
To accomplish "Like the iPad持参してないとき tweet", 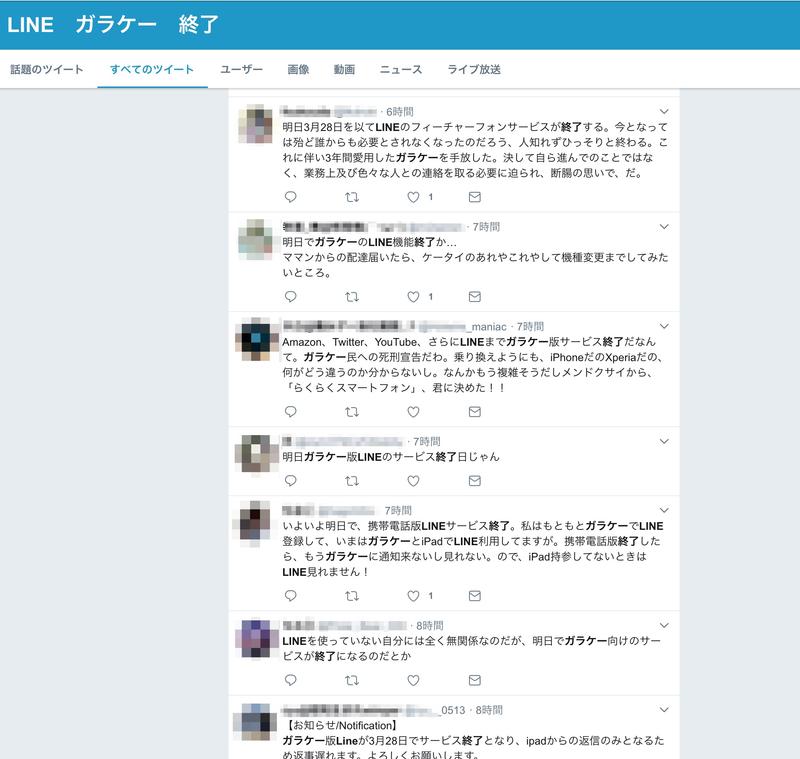I will point(413,595).
